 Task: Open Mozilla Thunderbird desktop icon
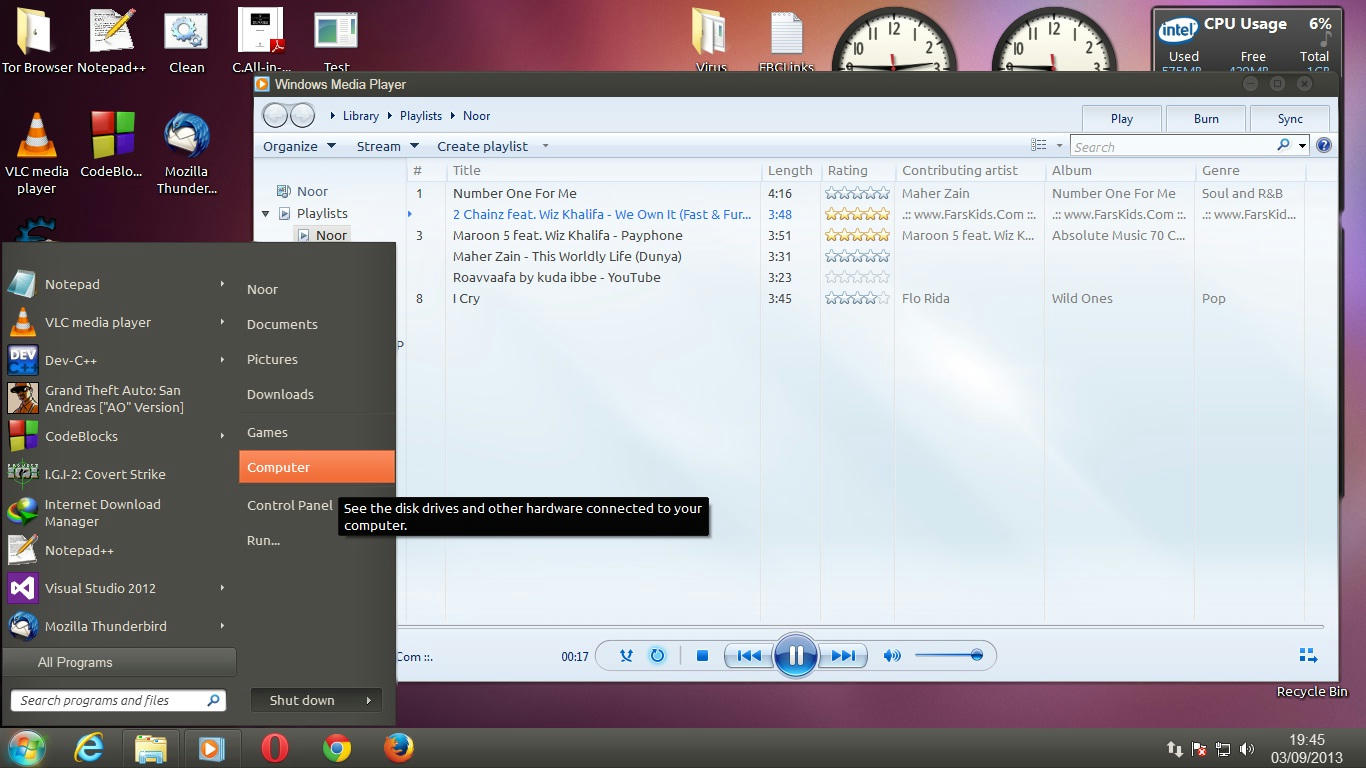pos(186,153)
